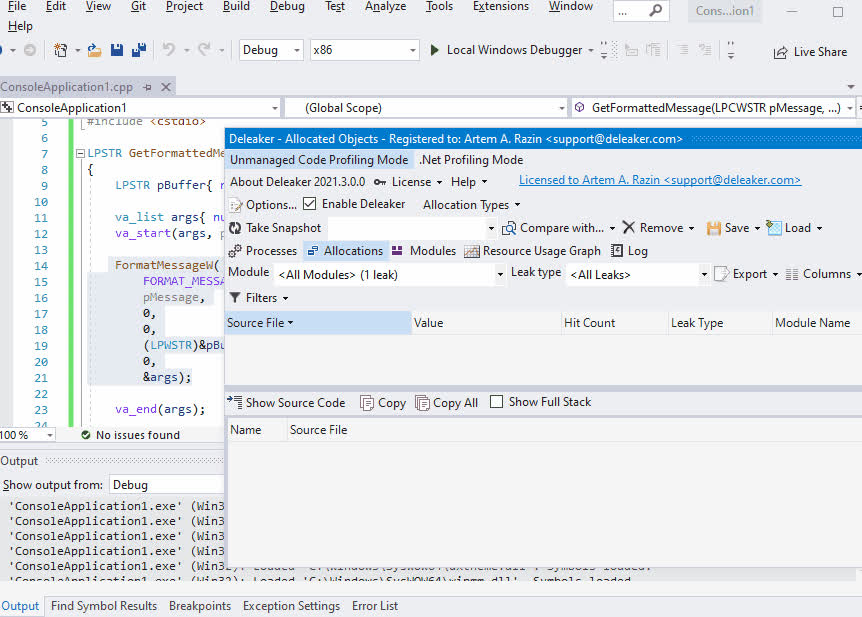Toggle the Show Full Stack checkbox
Screen dimensions: 862x617
point(496,401)
